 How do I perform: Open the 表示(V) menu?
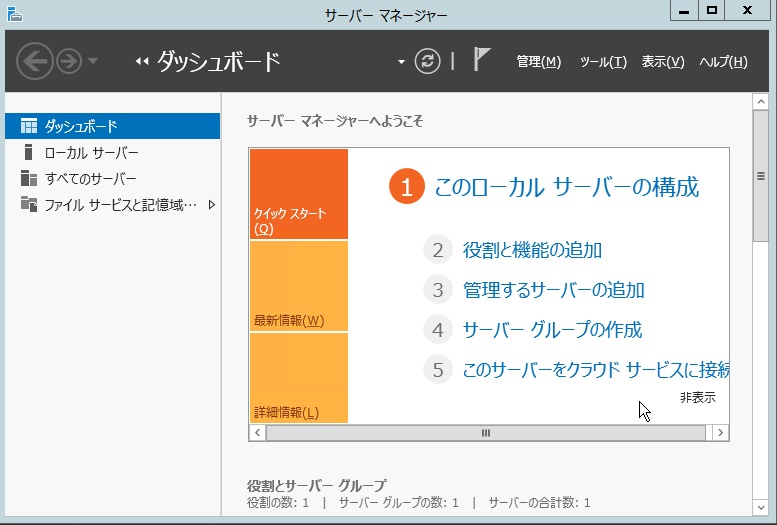coord(662,62)
